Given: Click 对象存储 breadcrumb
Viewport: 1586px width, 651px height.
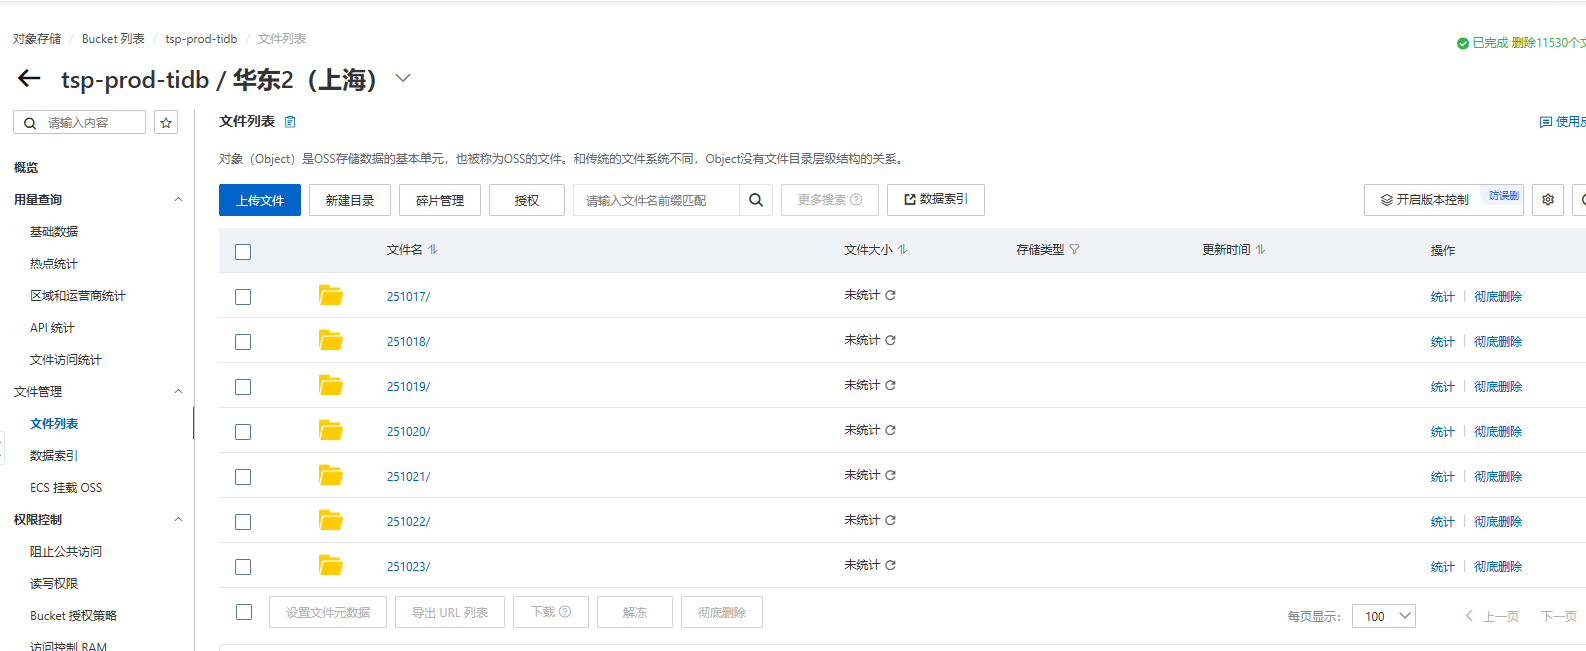Looking at the screenshot, I should (37, 39).
